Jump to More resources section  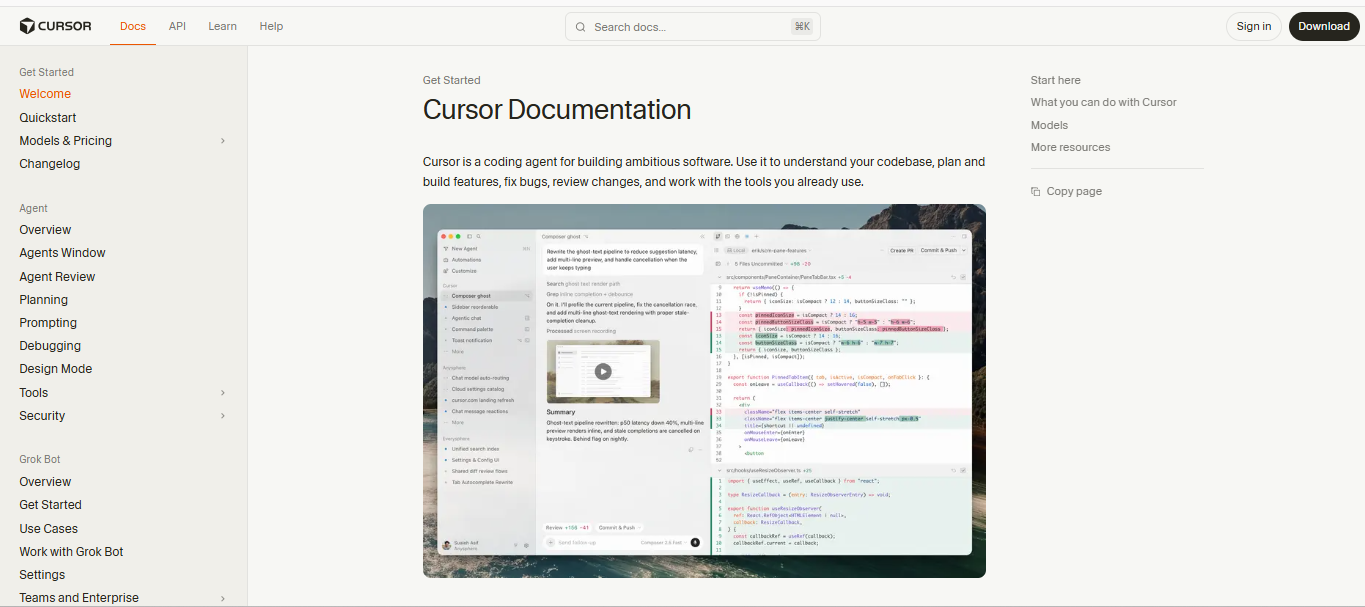coord(1070,147)
